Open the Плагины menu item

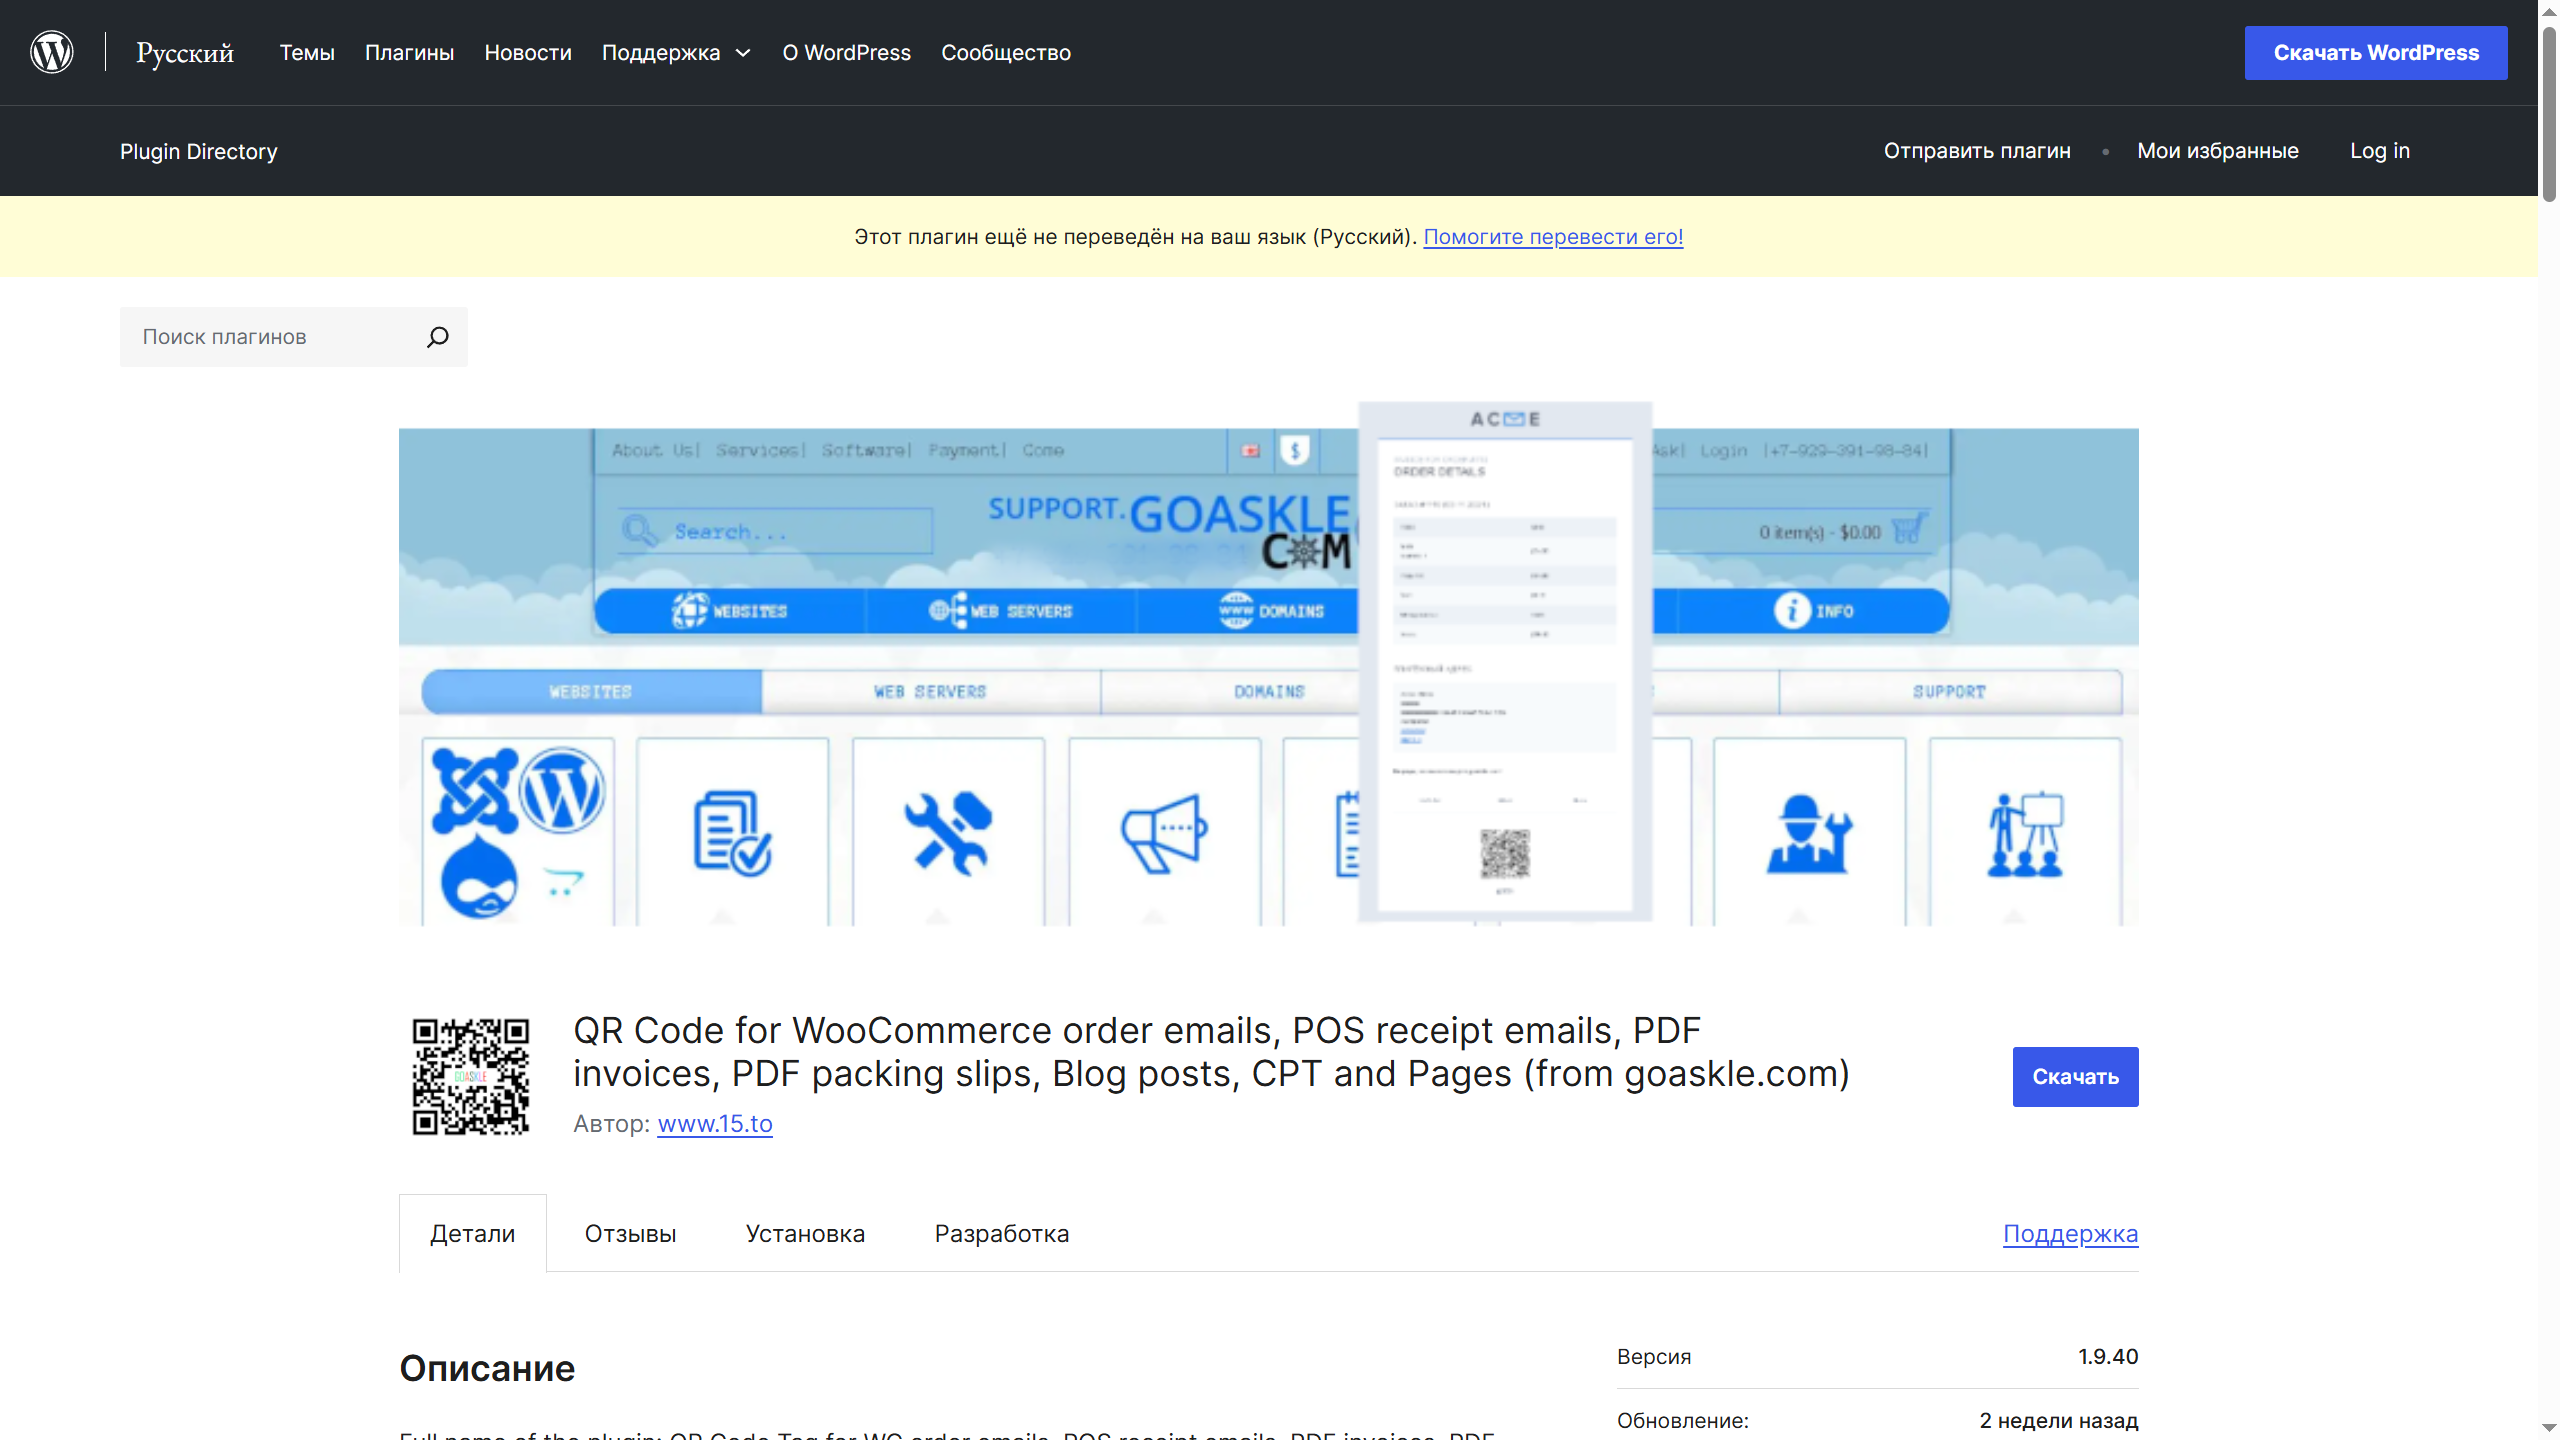click(409, 53)
